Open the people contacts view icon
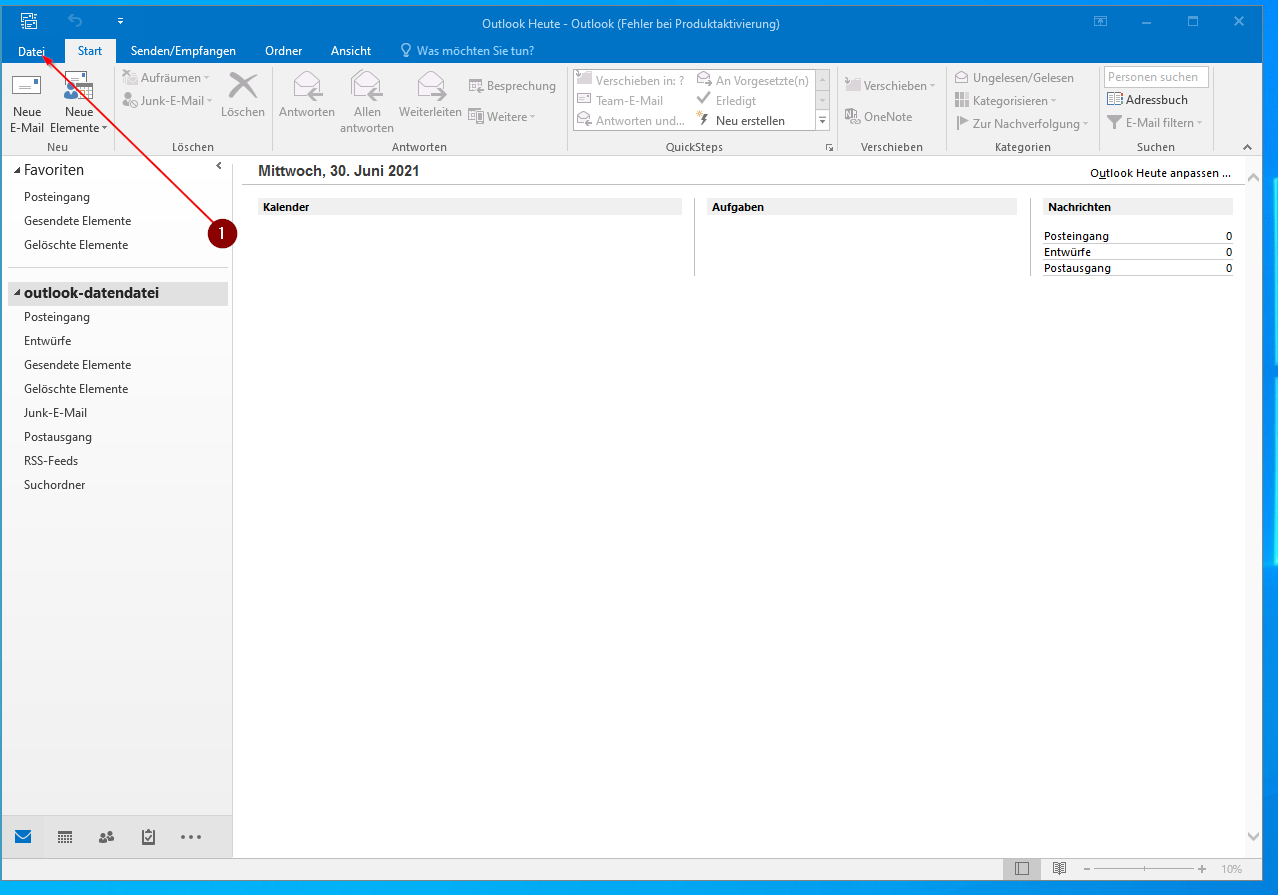Viewport: 1278px width, 895px height. [106, 837]
